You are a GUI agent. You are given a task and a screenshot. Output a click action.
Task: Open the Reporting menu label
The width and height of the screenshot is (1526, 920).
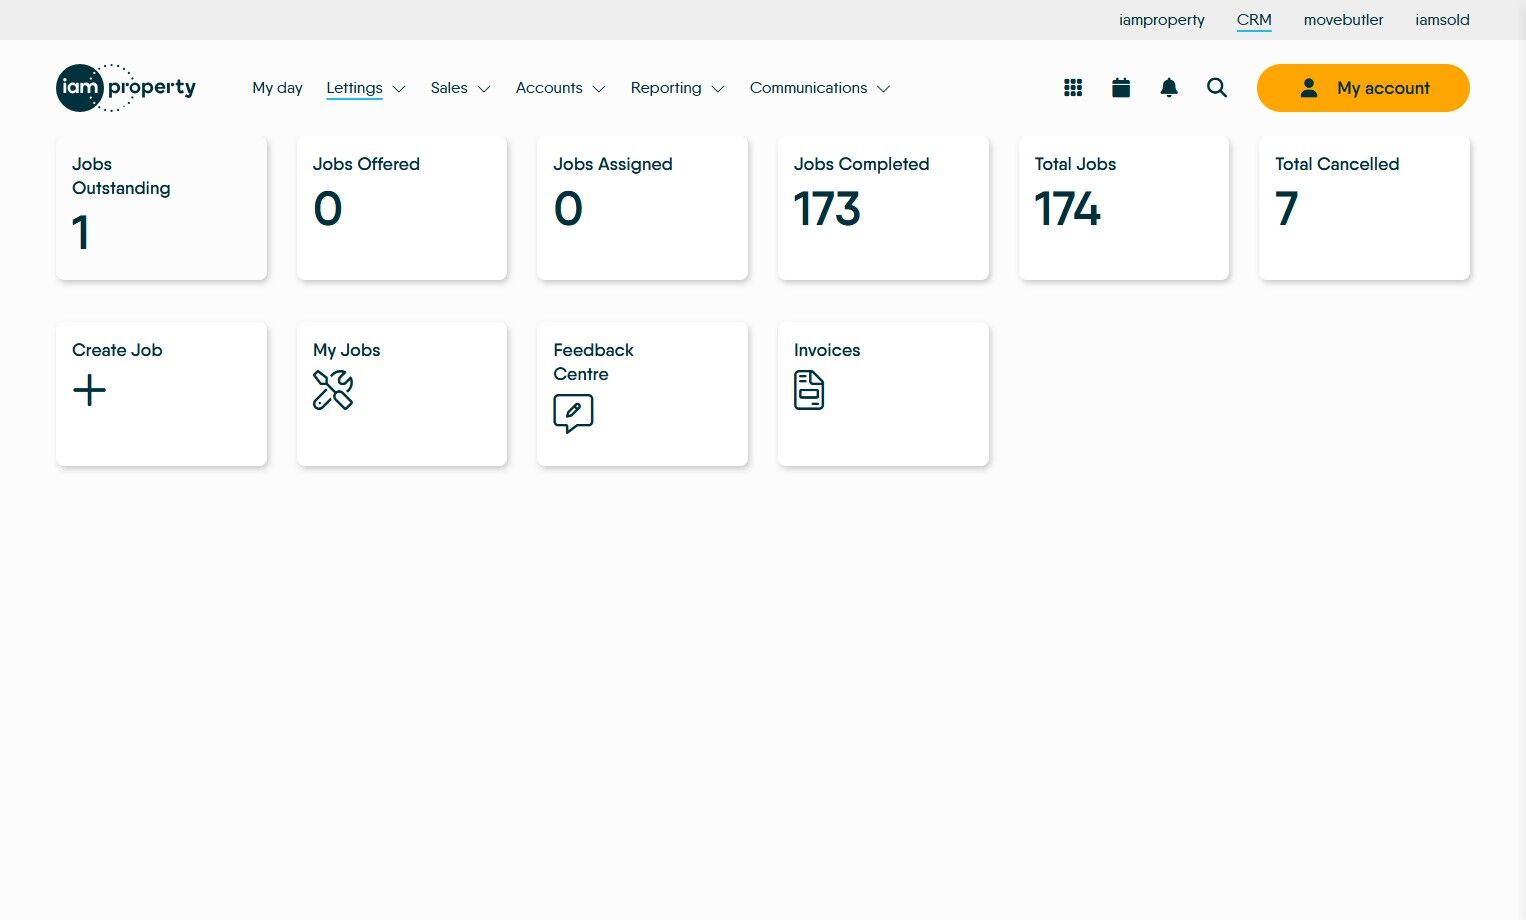tap(666, 88)
